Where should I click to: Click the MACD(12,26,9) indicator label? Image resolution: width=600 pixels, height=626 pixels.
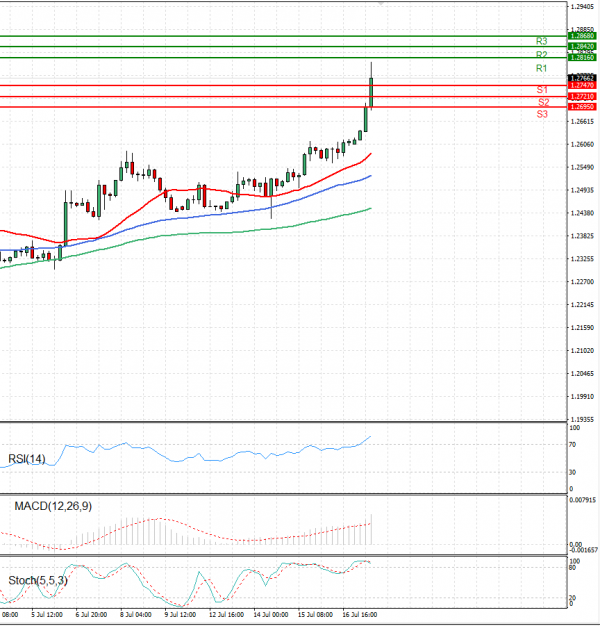click(x=53, y=506)
